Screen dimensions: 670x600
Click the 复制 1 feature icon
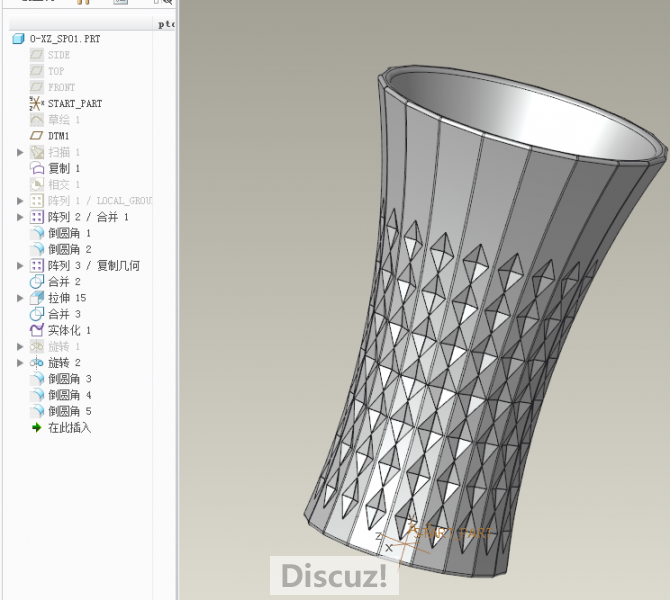click(37, 168)
